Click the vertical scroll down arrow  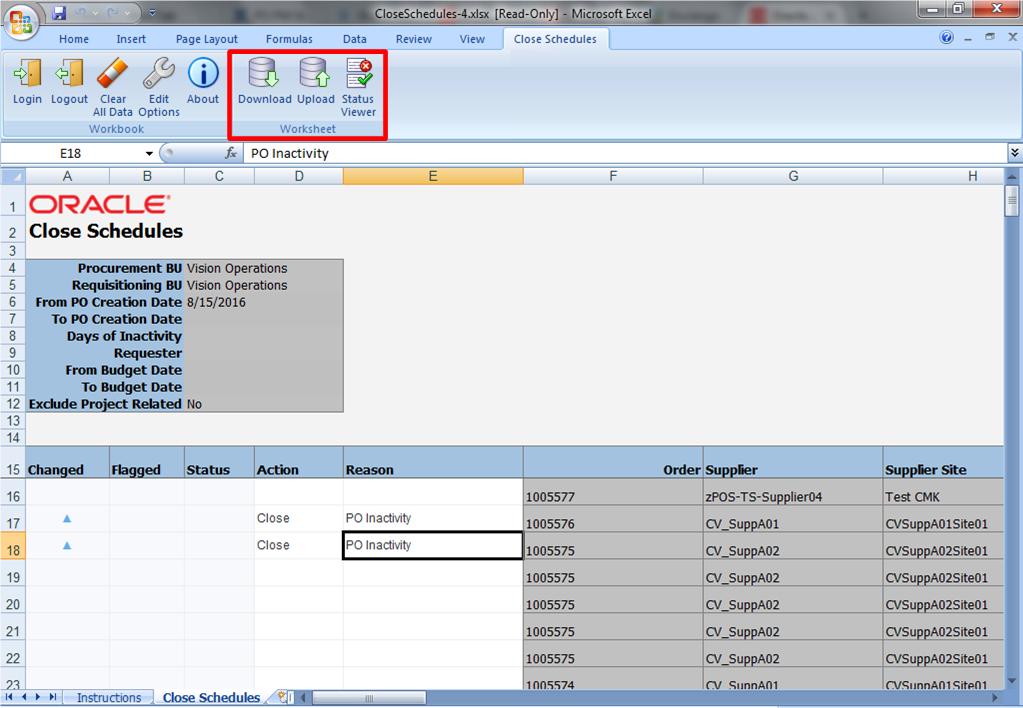click(x=1012, y=681)
